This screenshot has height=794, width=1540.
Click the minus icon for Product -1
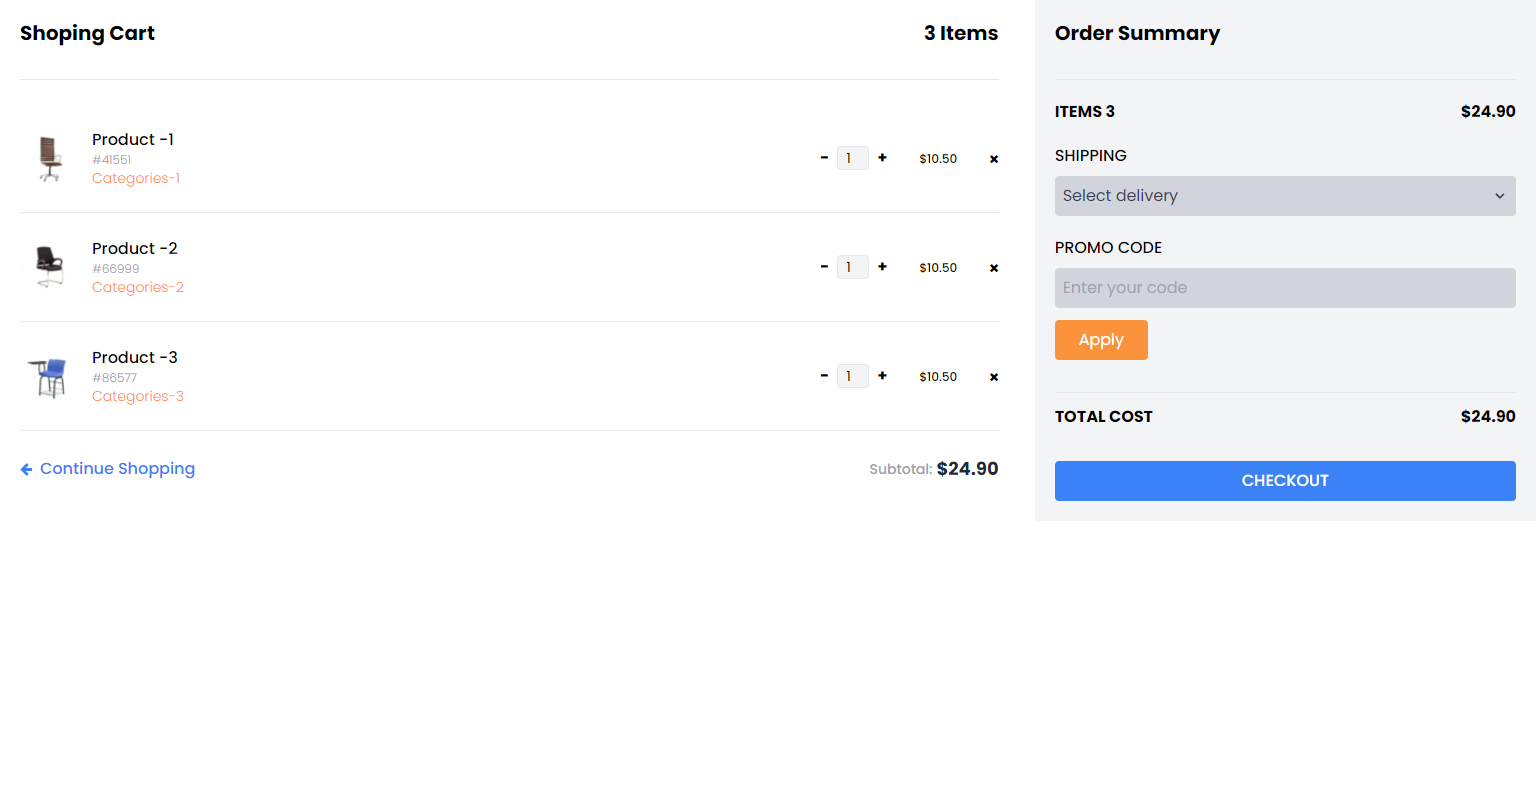[x=824, y=158]
